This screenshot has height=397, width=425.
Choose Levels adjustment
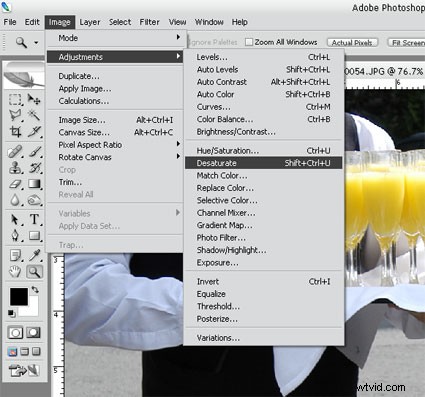point(264,57)
